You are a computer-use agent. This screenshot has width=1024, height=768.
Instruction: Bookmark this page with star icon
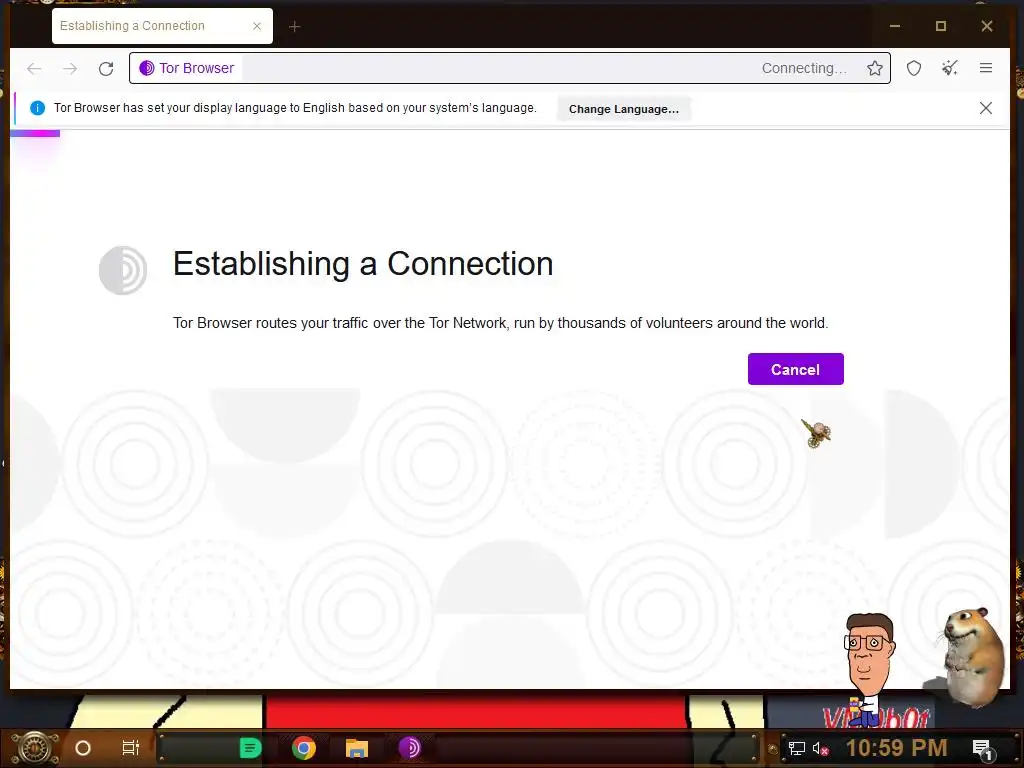(x=874, y=68)
